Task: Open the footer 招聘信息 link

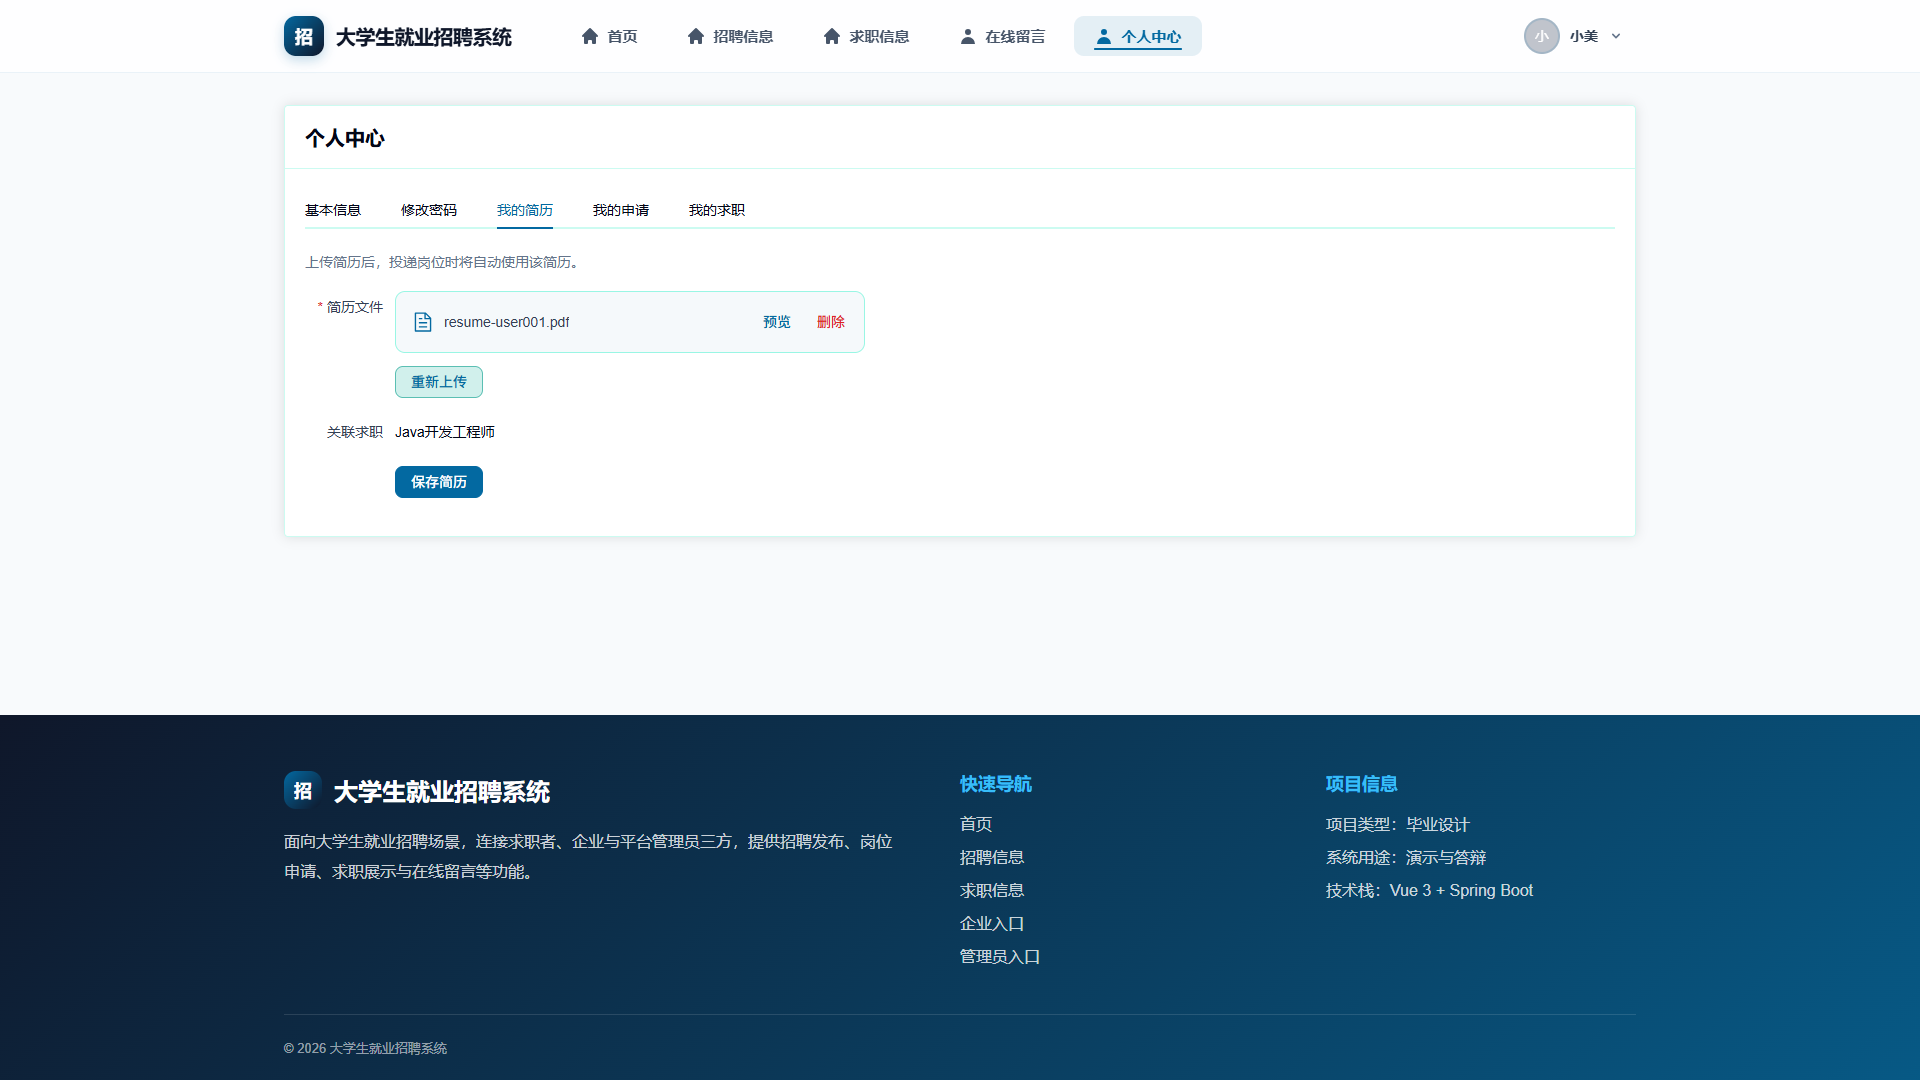Action: [x=992, y=857]
